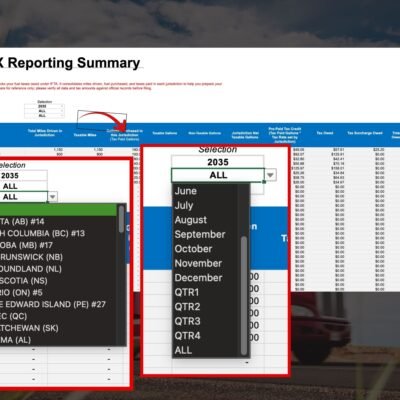Click Total Miles Driven in Jurisdiction header
400x400 pixels.
tap(45, 133)
